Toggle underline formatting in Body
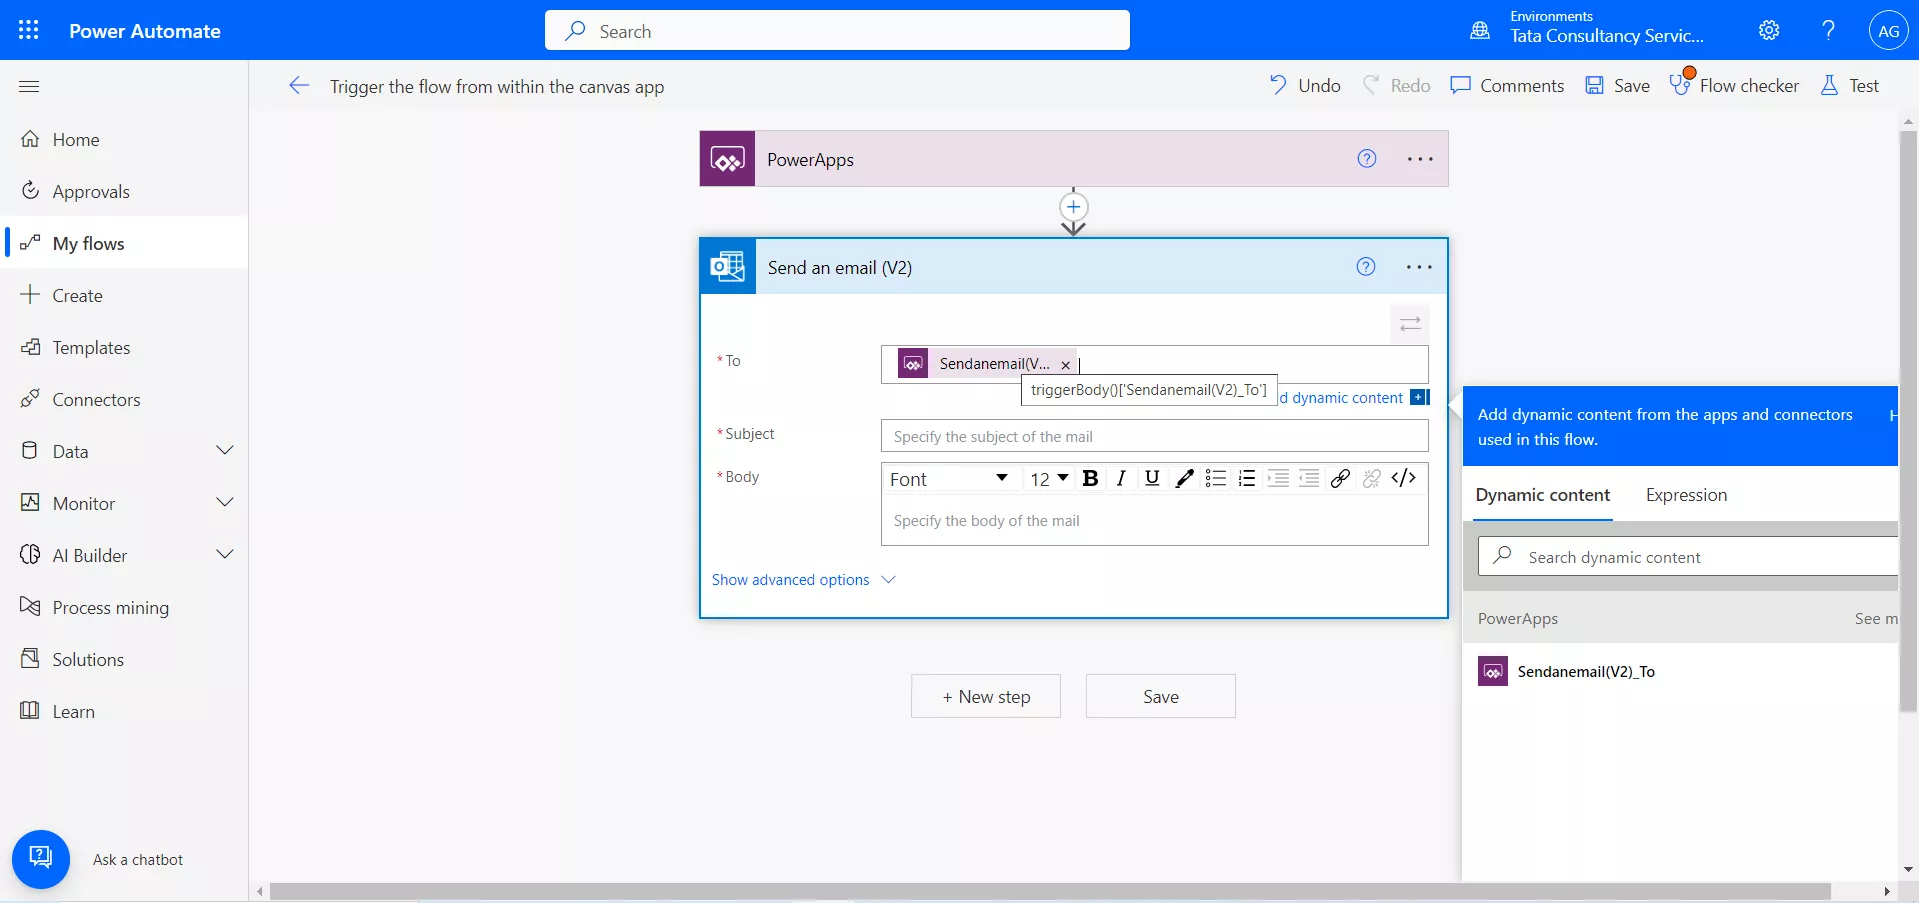Viewport: 1919px width, 903px height. (1152, 478)
